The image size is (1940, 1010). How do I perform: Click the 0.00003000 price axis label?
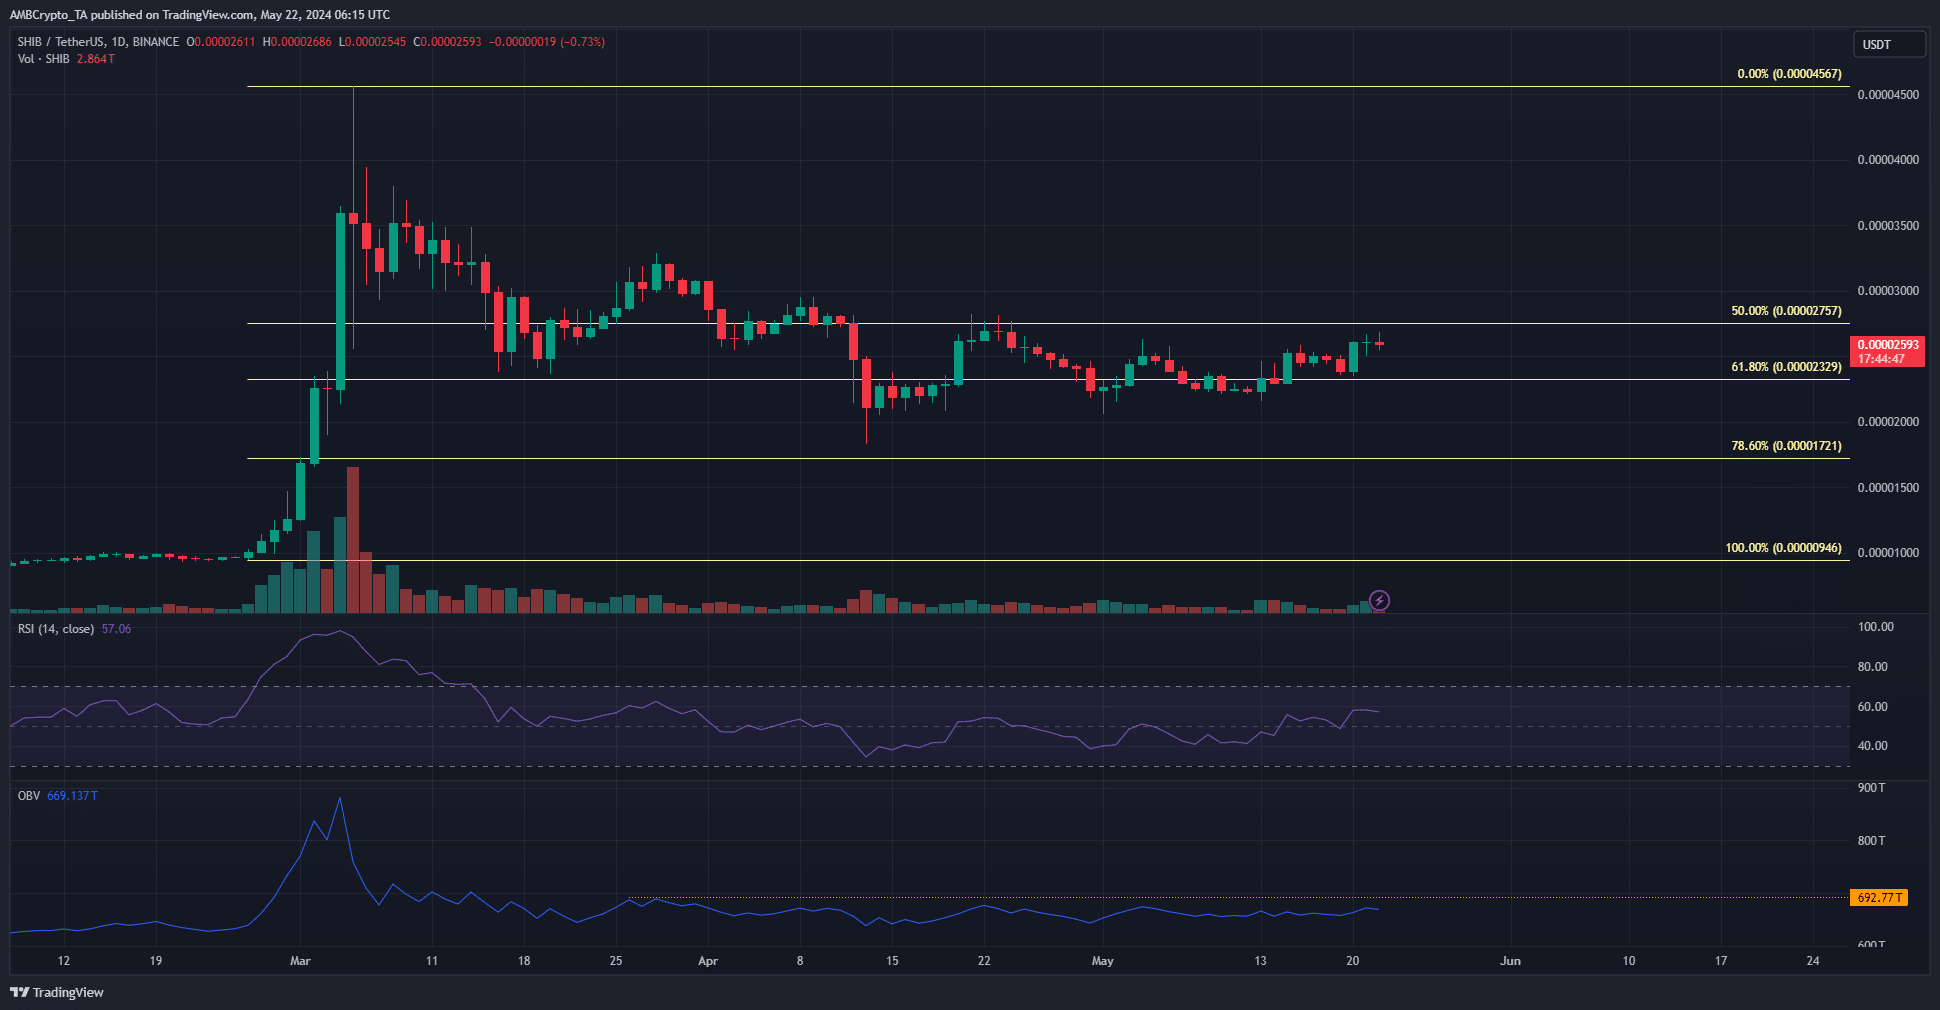pyautogui.click(x=1888, y=291)
